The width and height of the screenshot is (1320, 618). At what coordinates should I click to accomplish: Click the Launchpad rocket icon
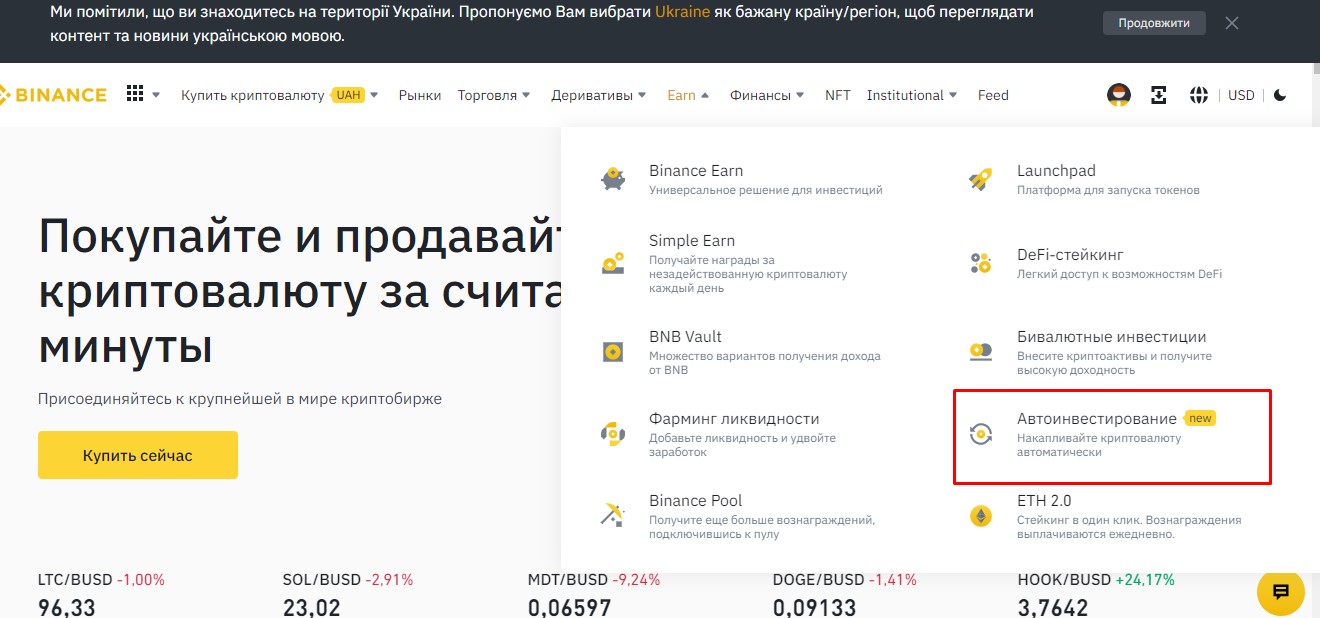[981, 180]
